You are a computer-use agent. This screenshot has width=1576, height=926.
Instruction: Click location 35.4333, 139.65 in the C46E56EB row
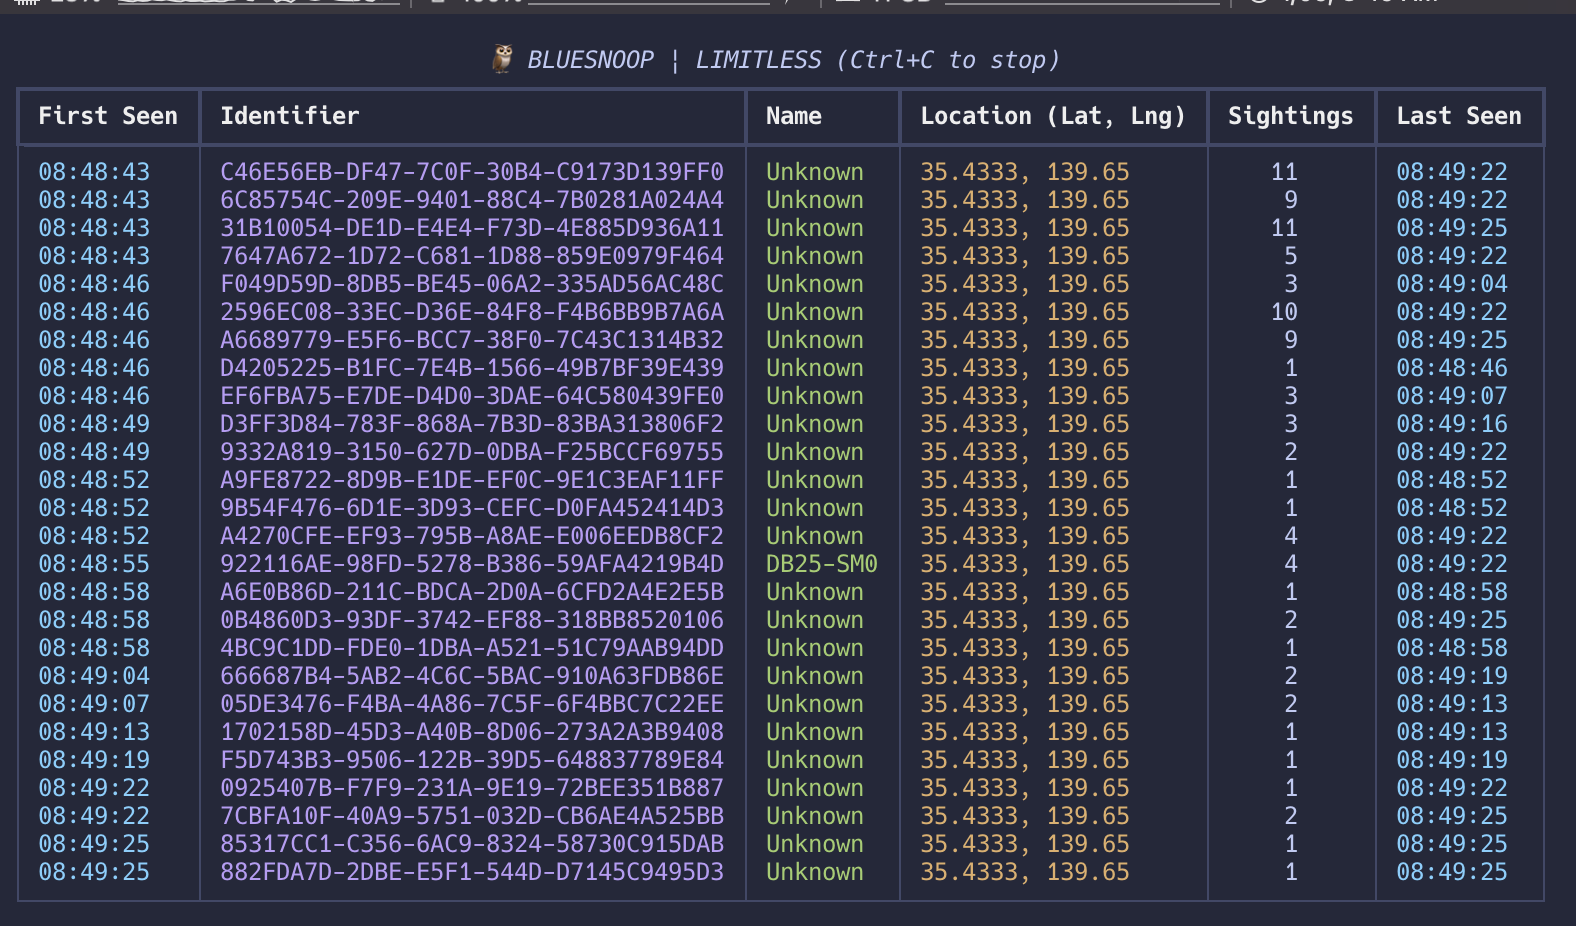point(1025,172)
